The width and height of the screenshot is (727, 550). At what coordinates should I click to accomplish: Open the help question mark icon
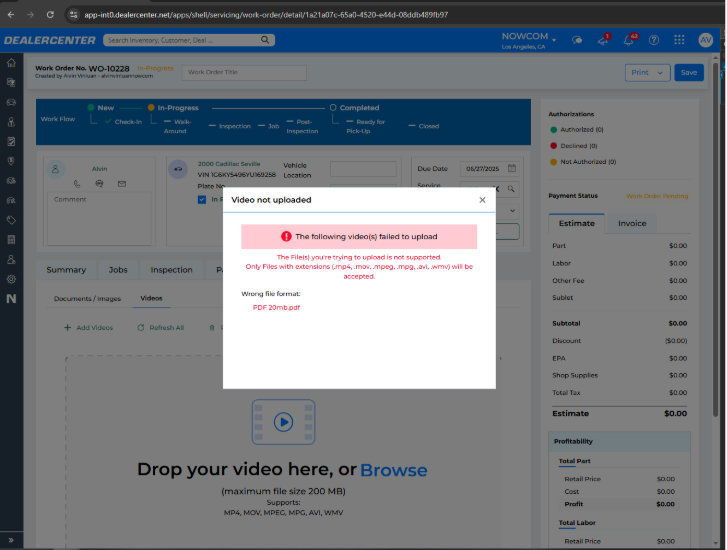point(654,40)
